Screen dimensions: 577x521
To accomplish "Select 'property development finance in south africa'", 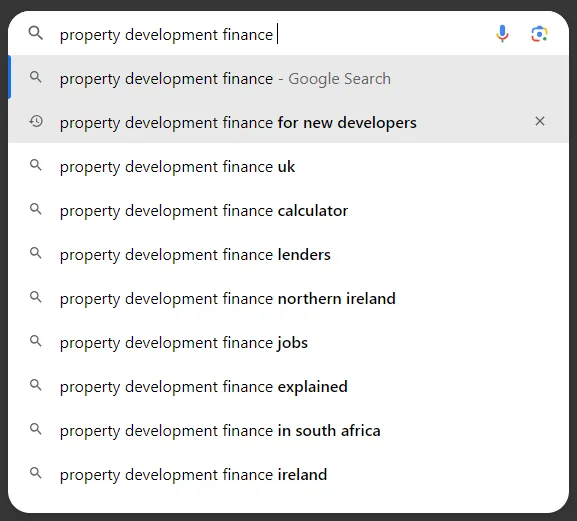I will point(288,429).
